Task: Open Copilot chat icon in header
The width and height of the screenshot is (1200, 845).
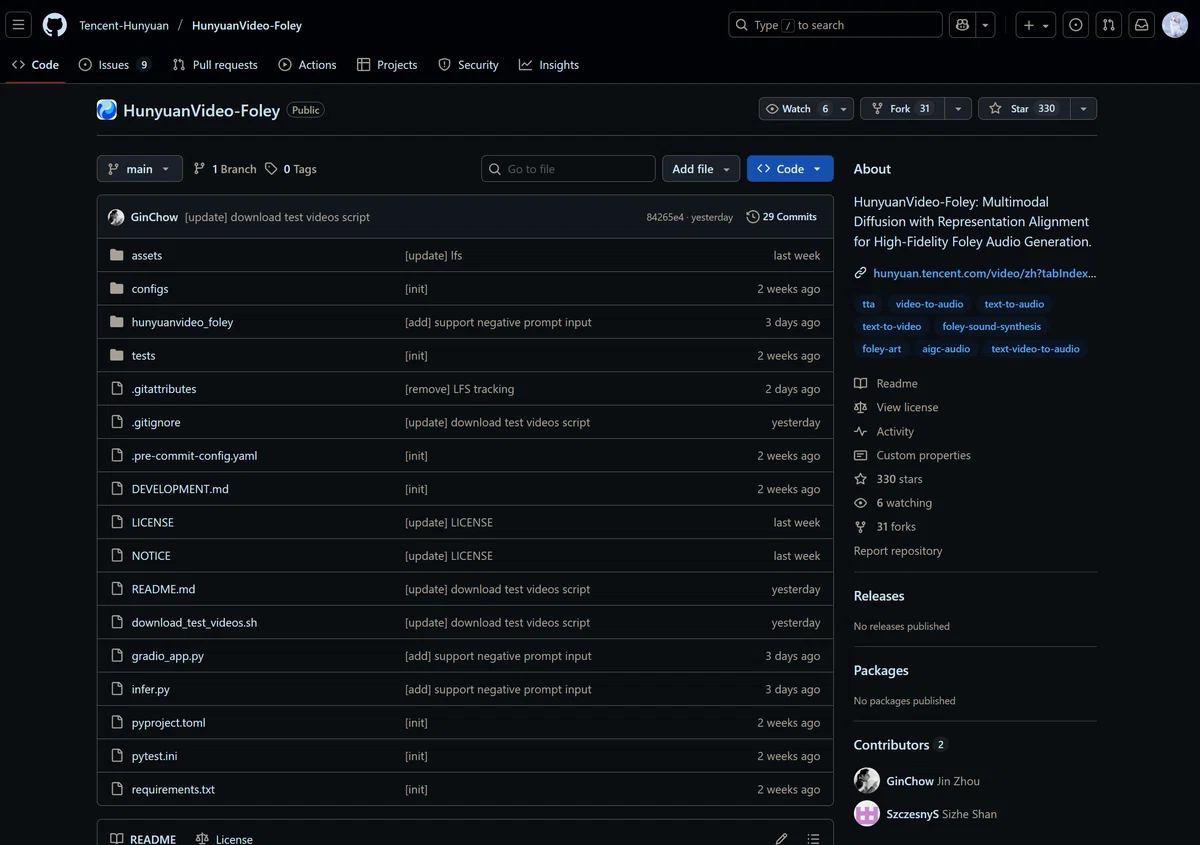Action: click(x=962, y=25)
